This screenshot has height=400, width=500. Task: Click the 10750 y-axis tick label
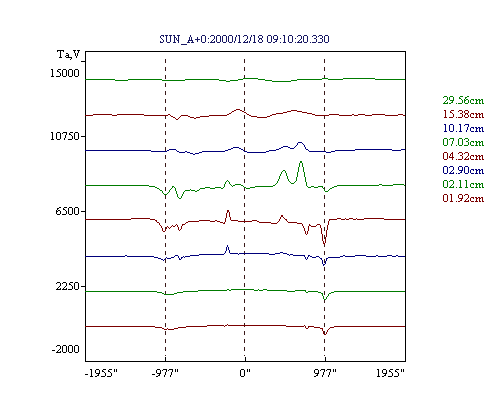(65, 136)
